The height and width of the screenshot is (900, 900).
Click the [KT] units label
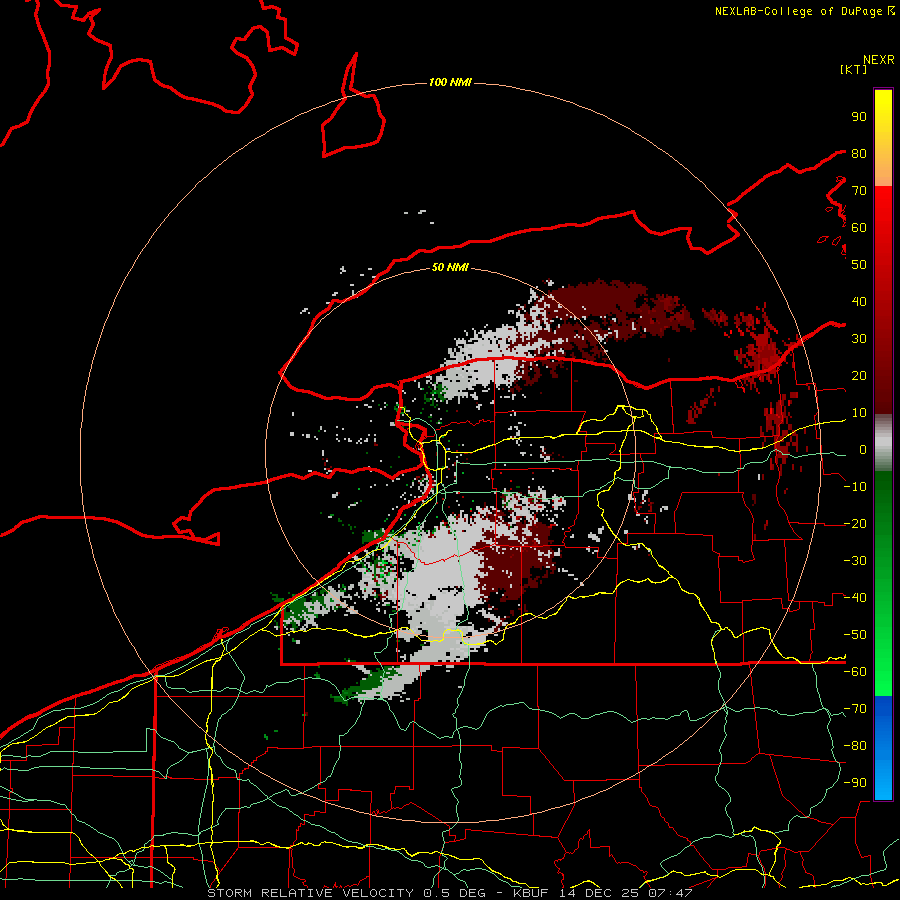[854, 69]
